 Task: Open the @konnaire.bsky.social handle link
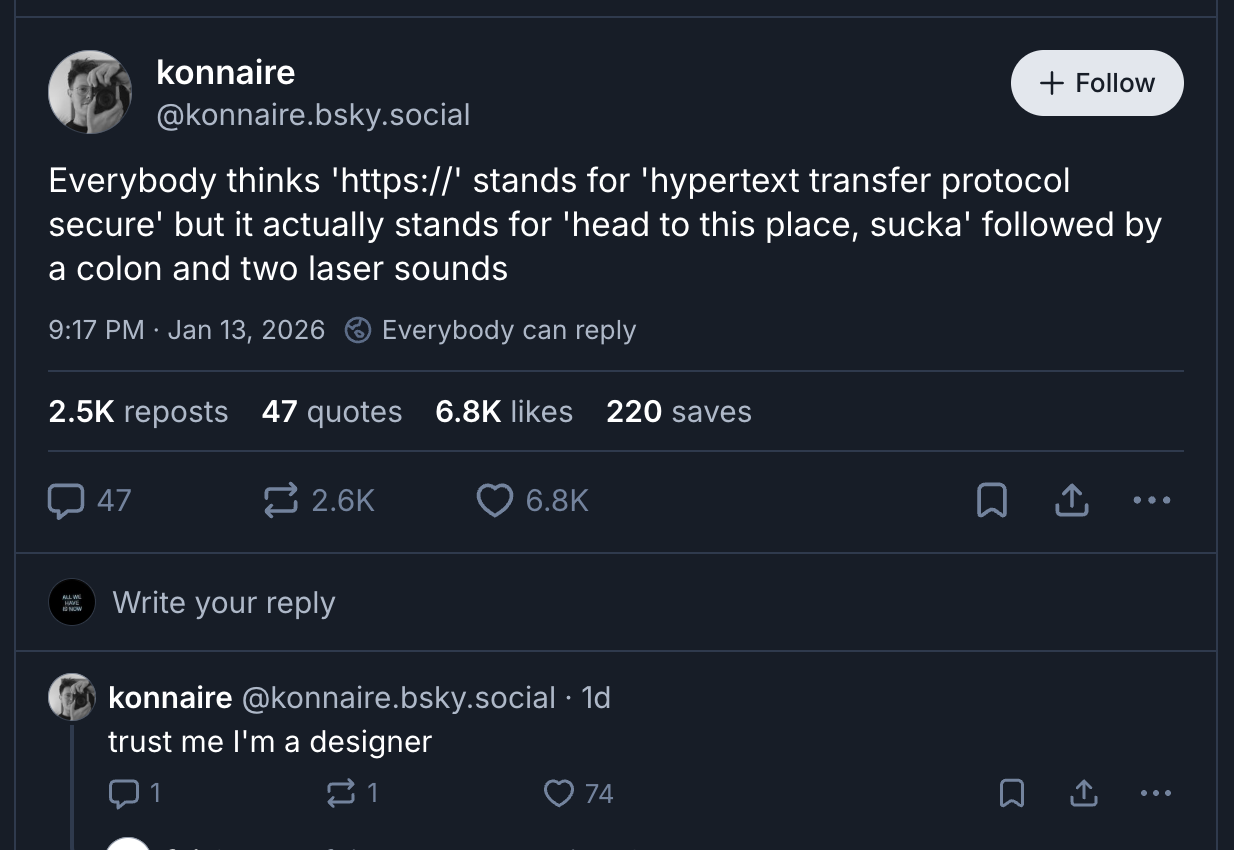tap(313, 115)
